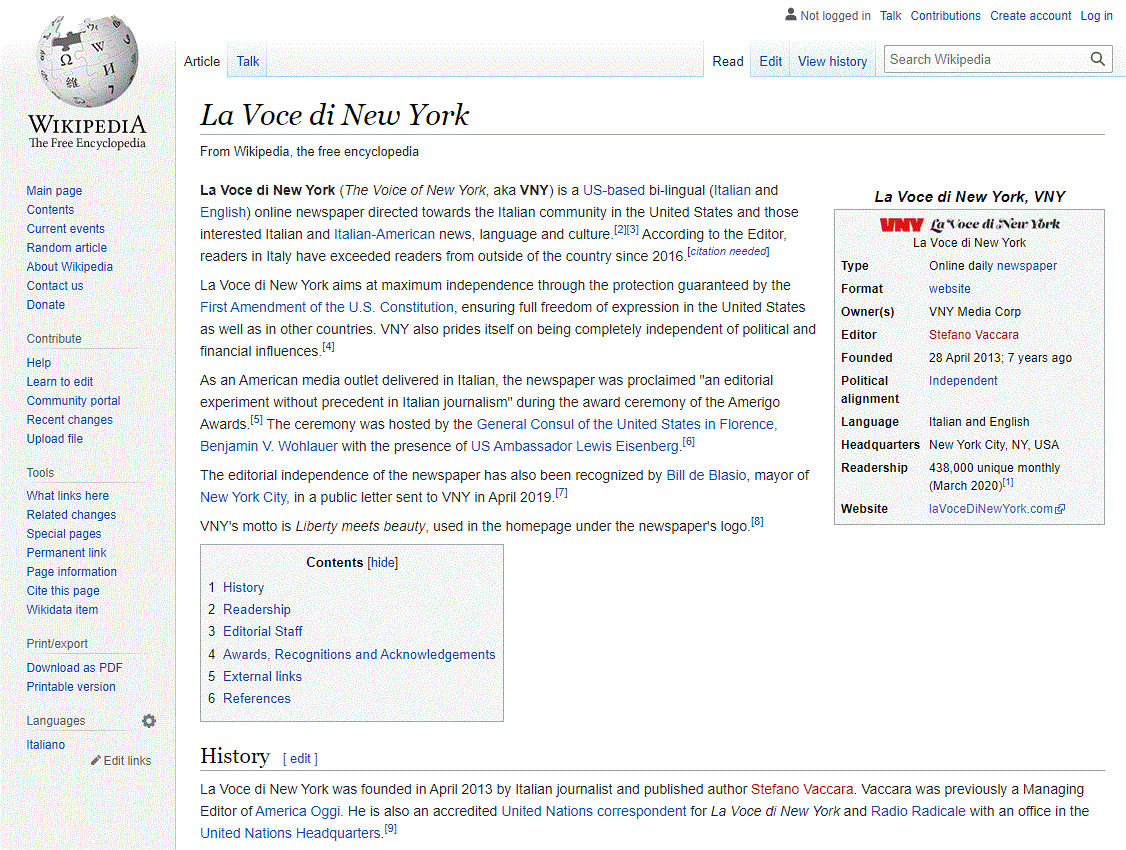Click the external link icon beside laVoceDiNewYork.com
This screenshot has width=1126, height=850.
tap(1060, 509)
